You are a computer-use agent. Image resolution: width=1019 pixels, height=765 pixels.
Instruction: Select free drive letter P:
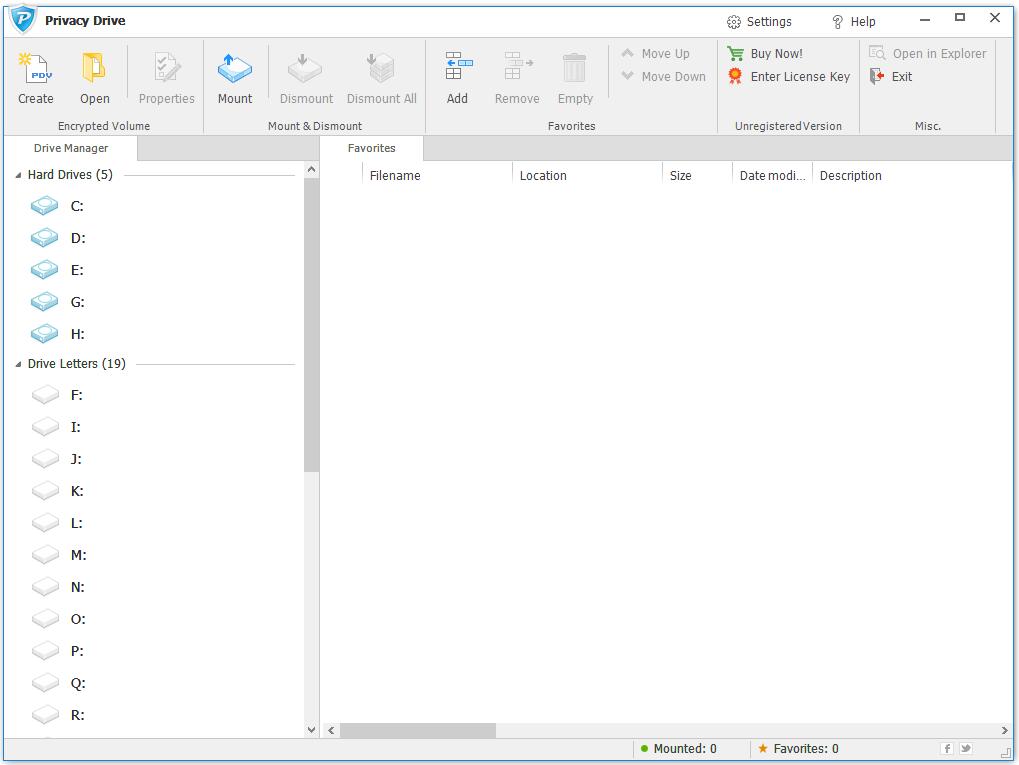tap(57, 651)
